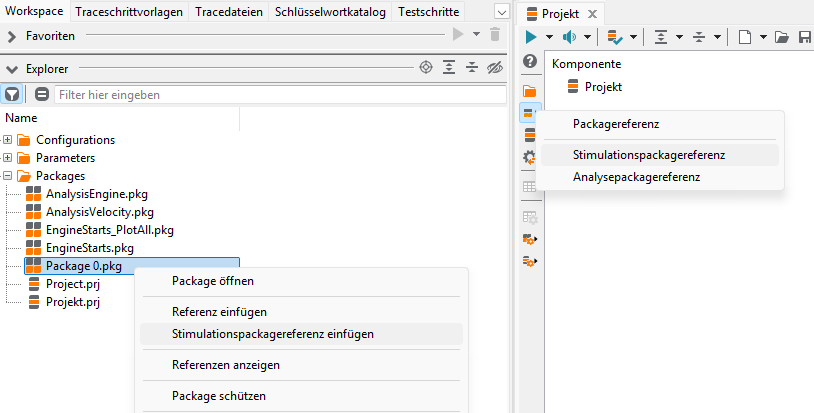The width and height of the screenshot is (814, 413).
Task: Expand the Favoriten section
Action: [x=12, y=36]
